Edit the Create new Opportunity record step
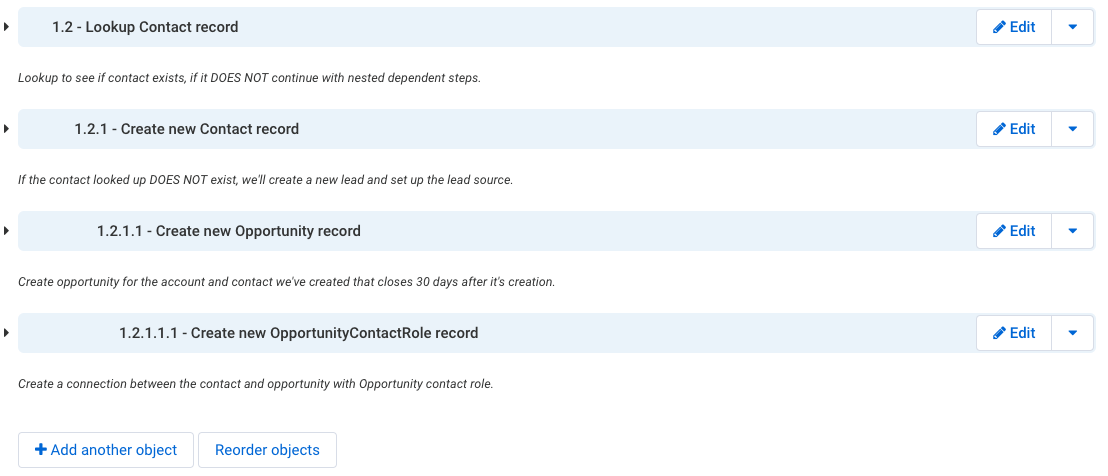The height and width of the screenshot is (476, 1108). (1014, 231)
